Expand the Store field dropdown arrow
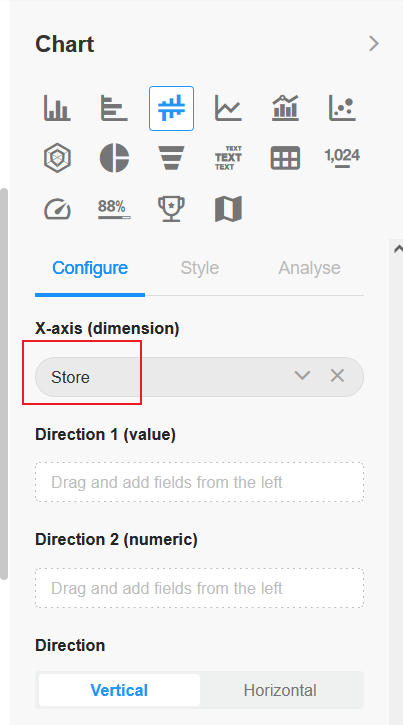 302,376
